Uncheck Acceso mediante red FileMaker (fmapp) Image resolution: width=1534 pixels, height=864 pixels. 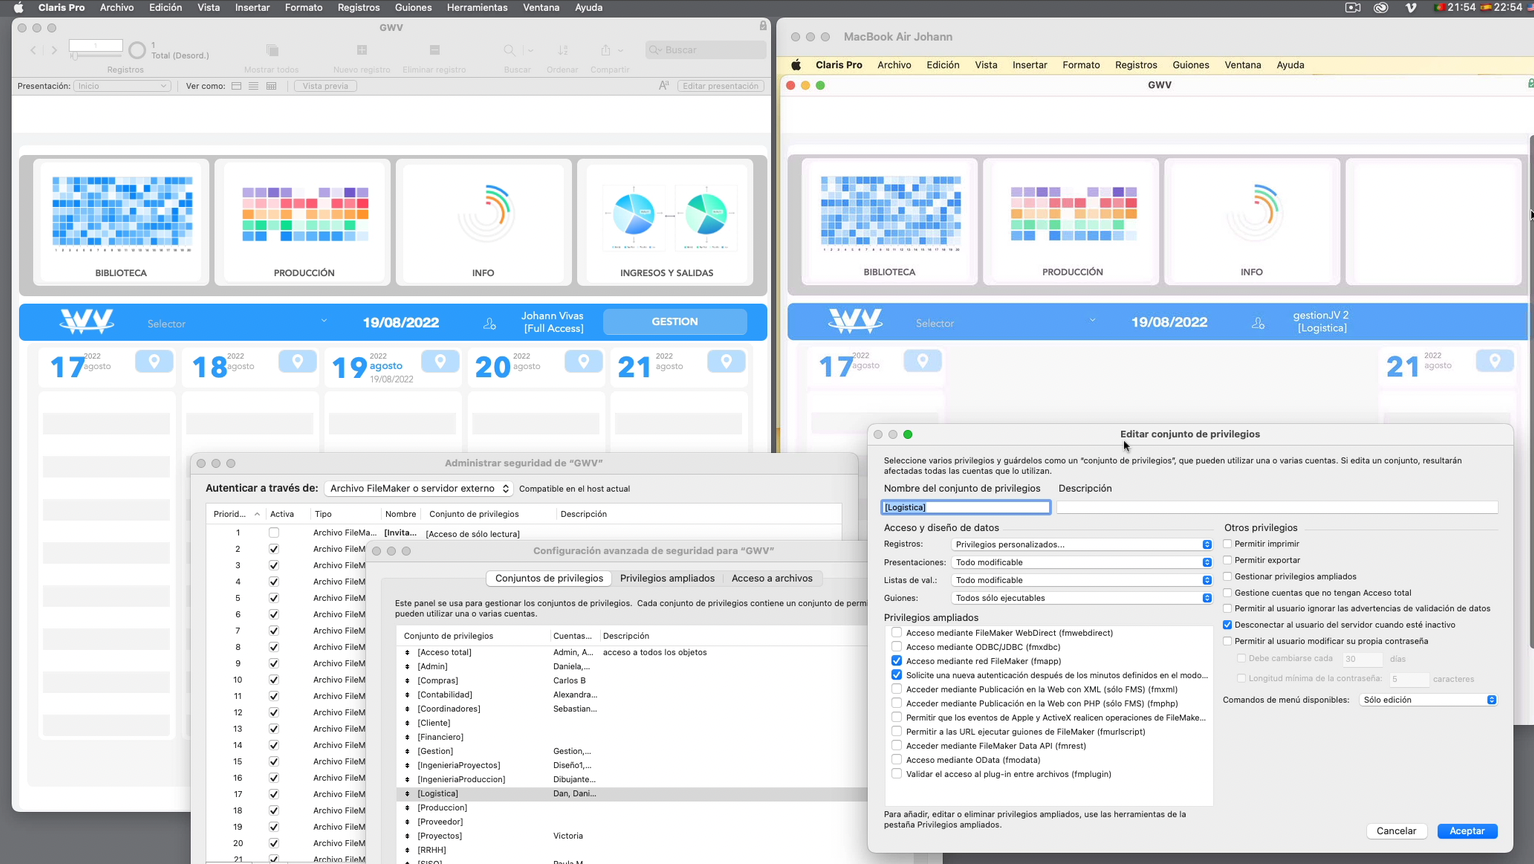[x=897, y=661]
